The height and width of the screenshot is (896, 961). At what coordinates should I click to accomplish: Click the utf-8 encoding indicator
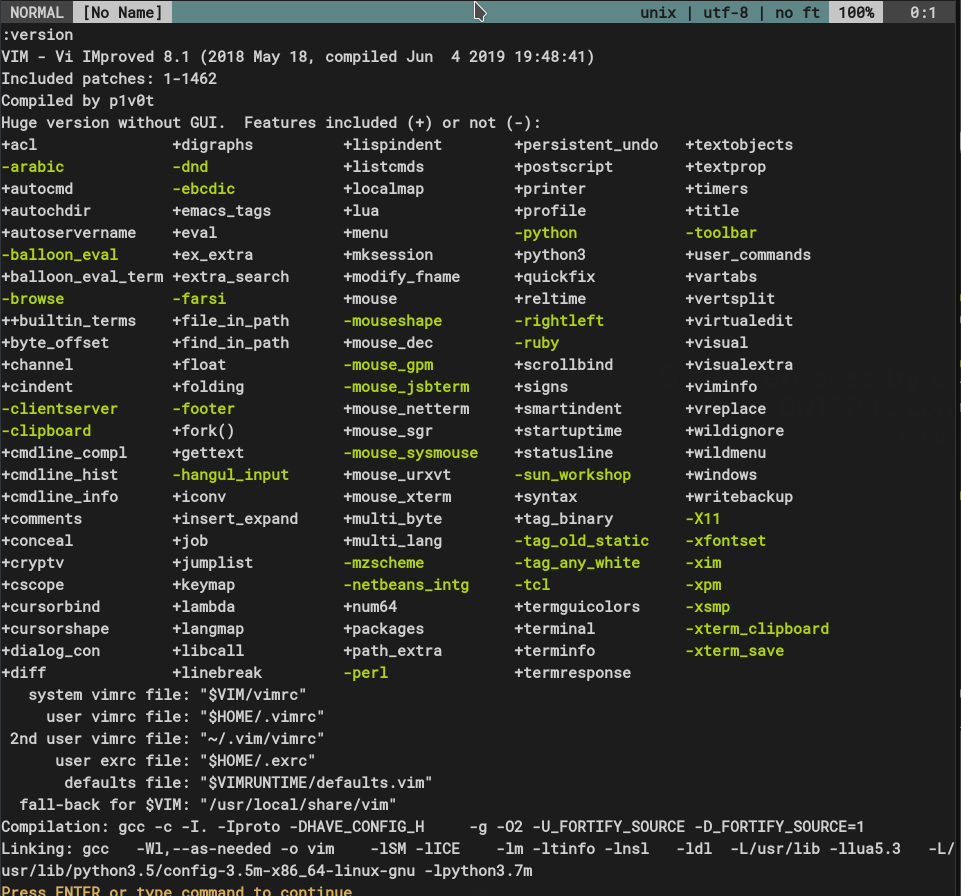[726, 13]
